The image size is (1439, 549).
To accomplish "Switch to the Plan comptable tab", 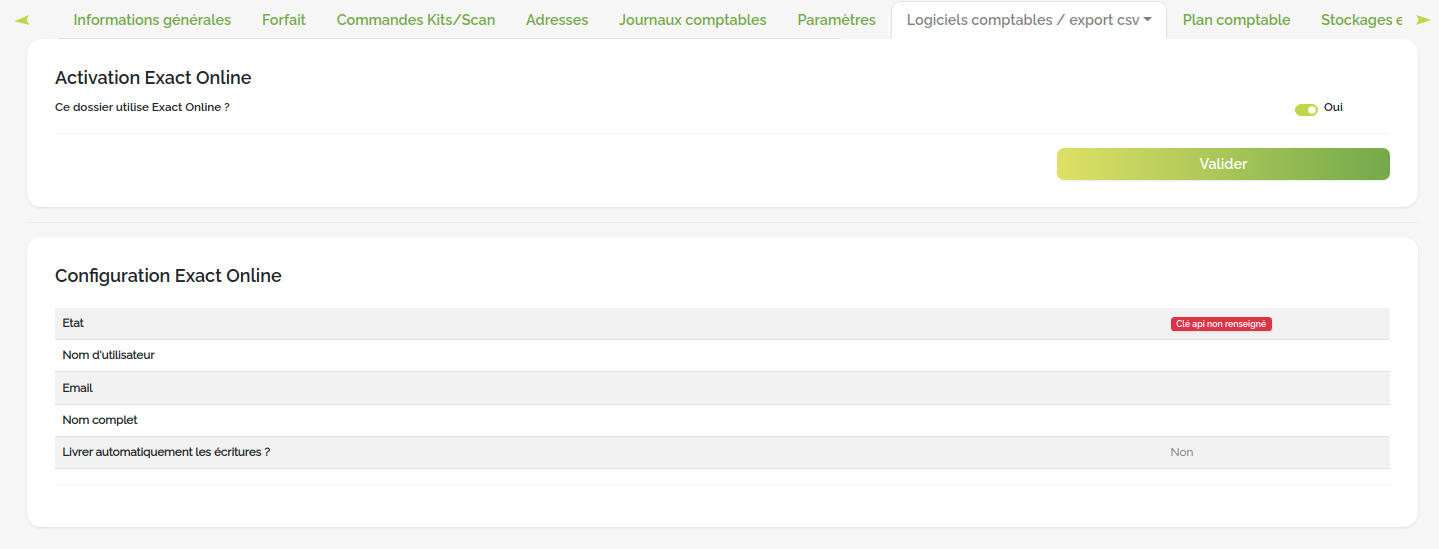I will coord(1236,20).
